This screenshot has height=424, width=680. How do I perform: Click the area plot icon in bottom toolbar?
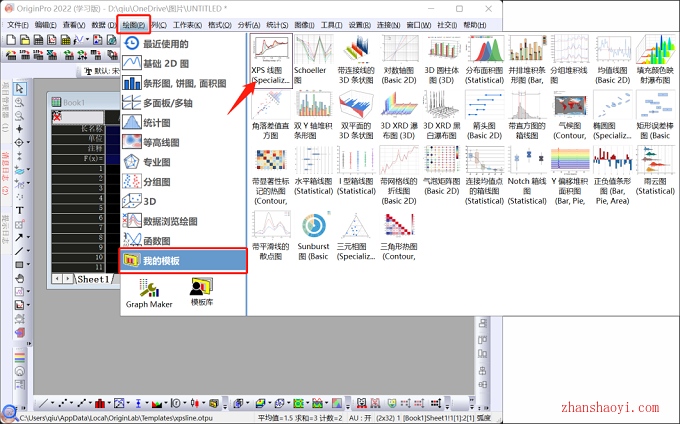click(157, 404)
